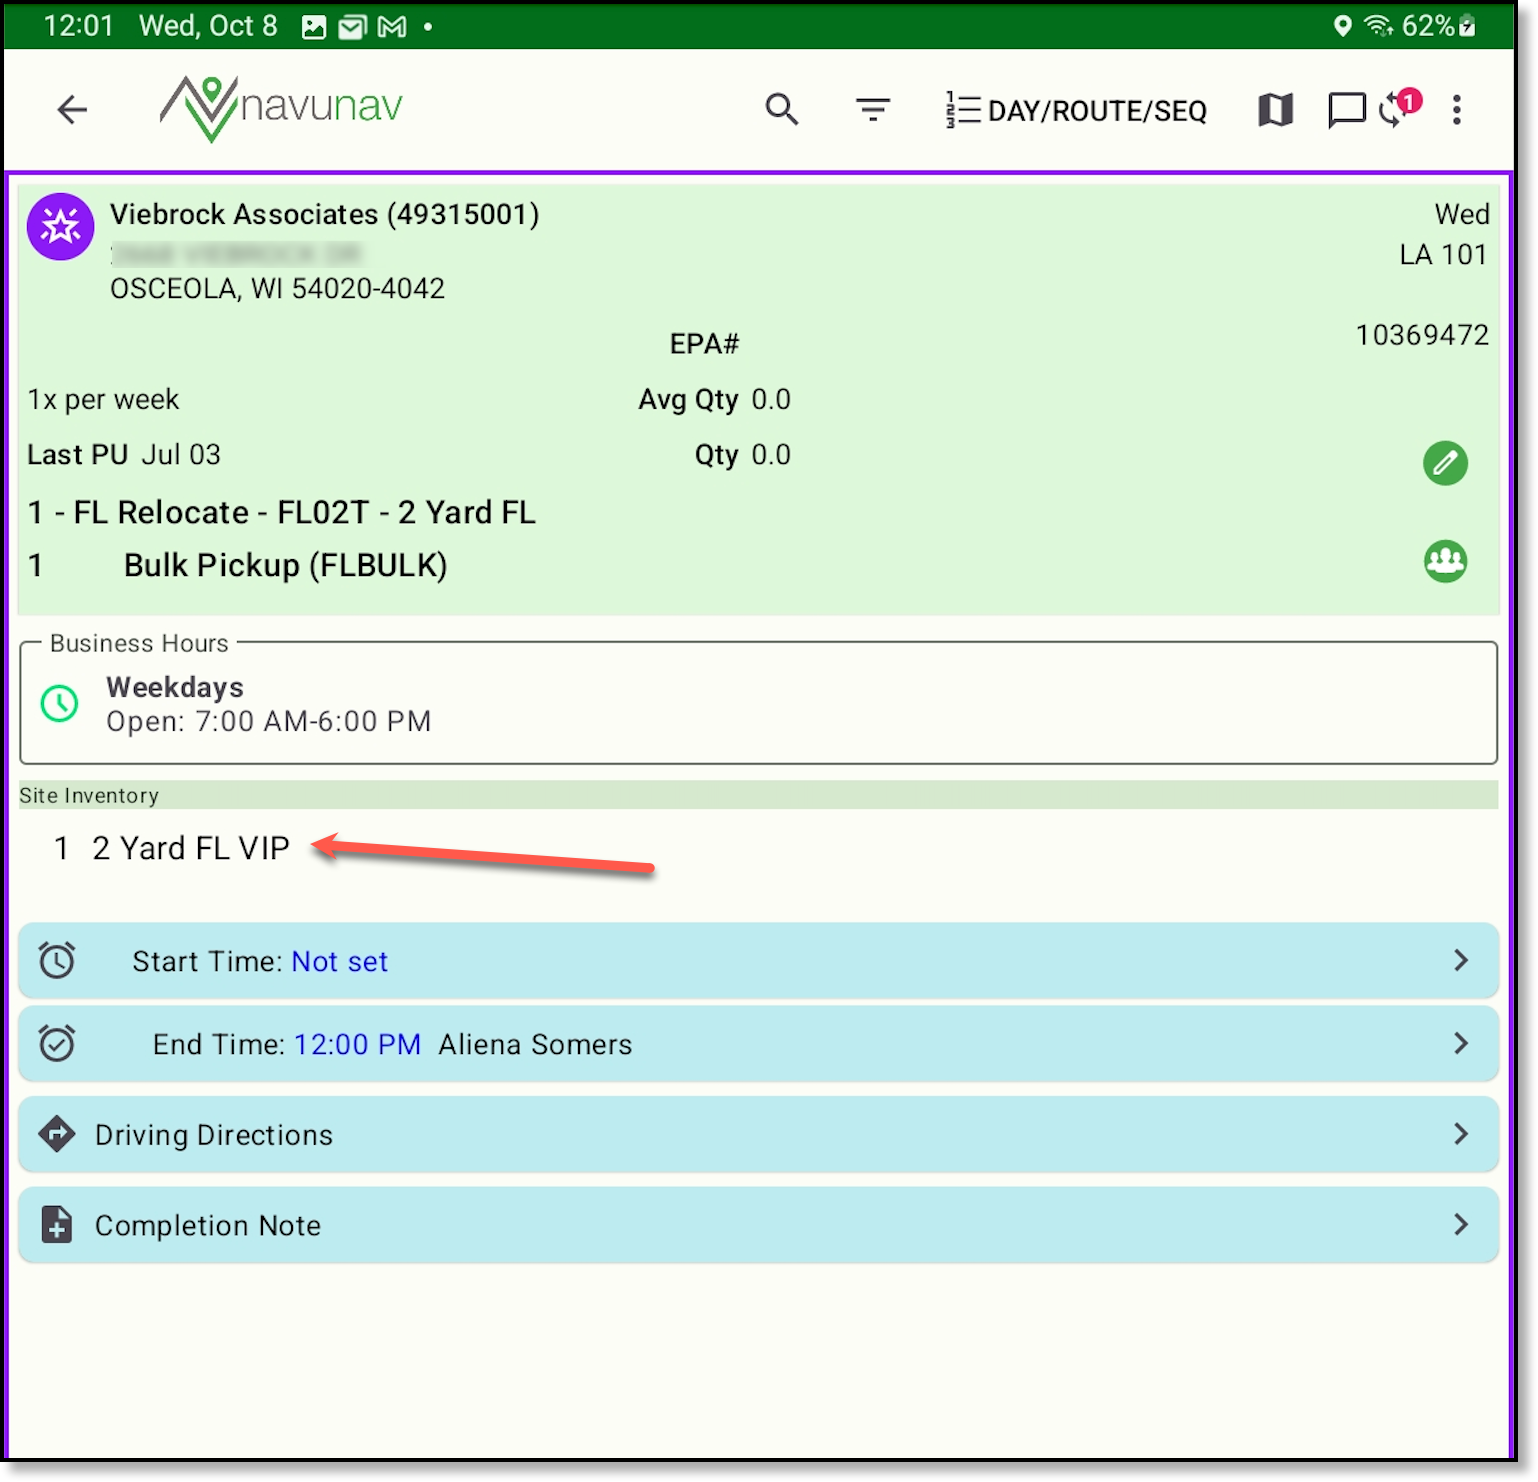Screen dimensions: 1538x1482
Task: Tap the OSCEOLA, WI 54020-4042 address
Action: pyautogui.click(x=277, y=289)
